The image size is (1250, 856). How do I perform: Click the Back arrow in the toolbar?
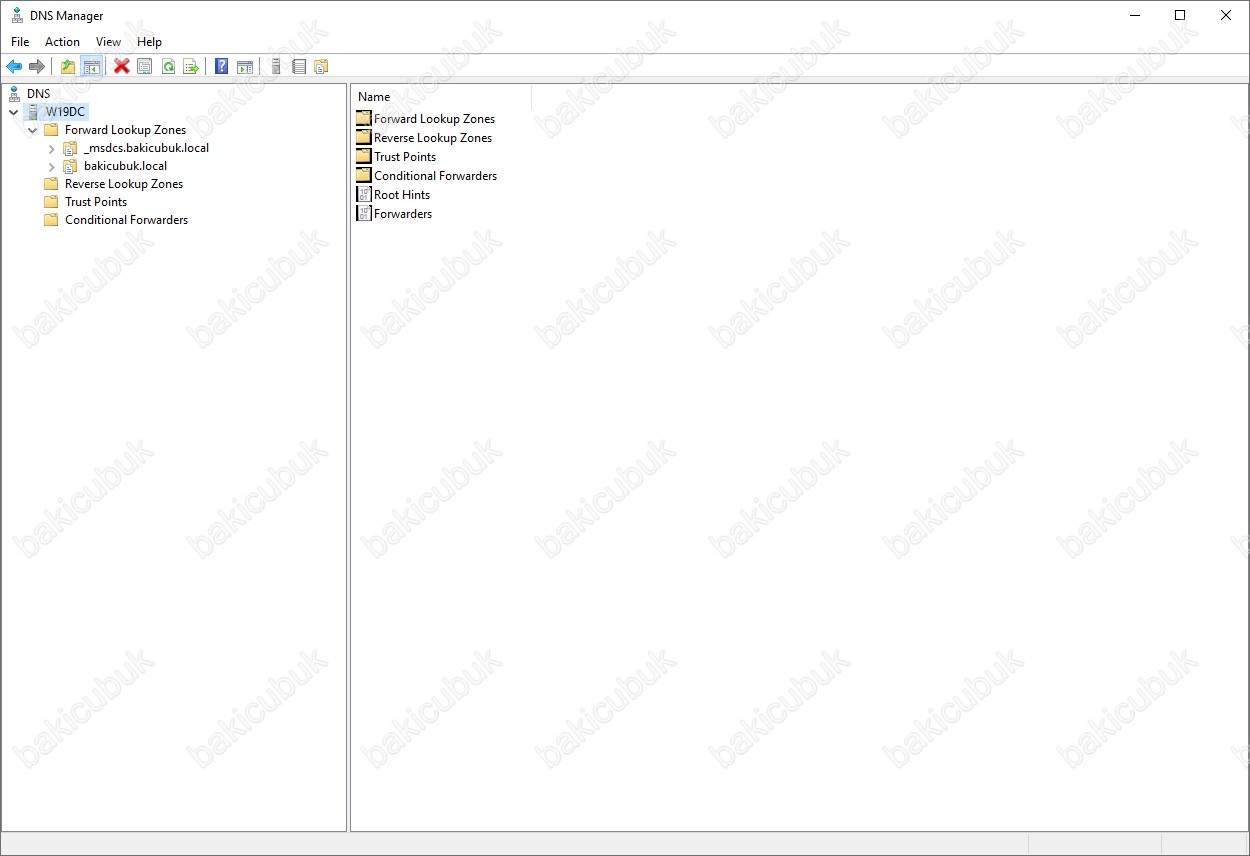[14, 67]
